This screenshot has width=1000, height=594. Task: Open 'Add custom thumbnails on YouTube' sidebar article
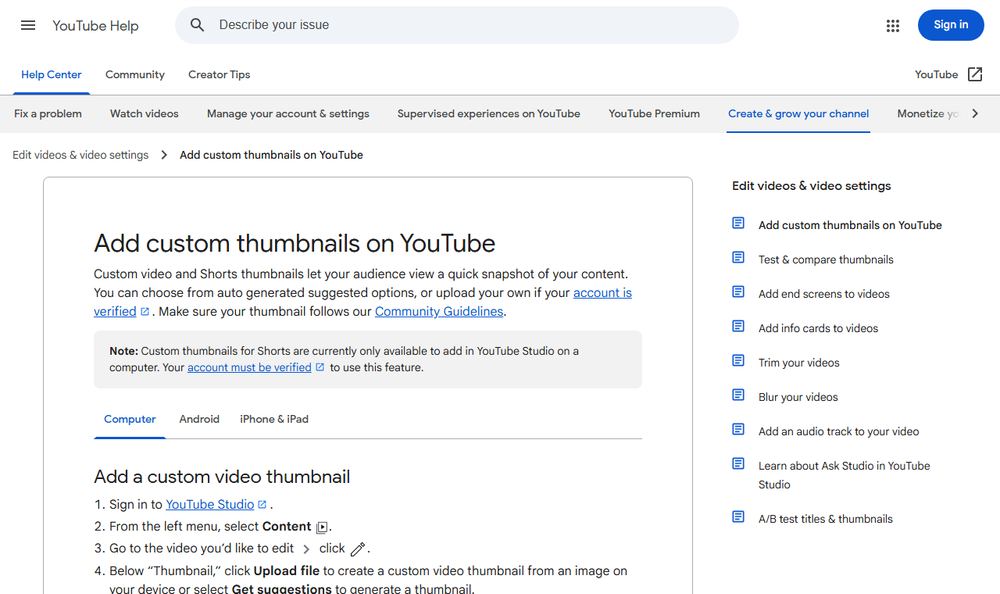[x=850, y=225]
